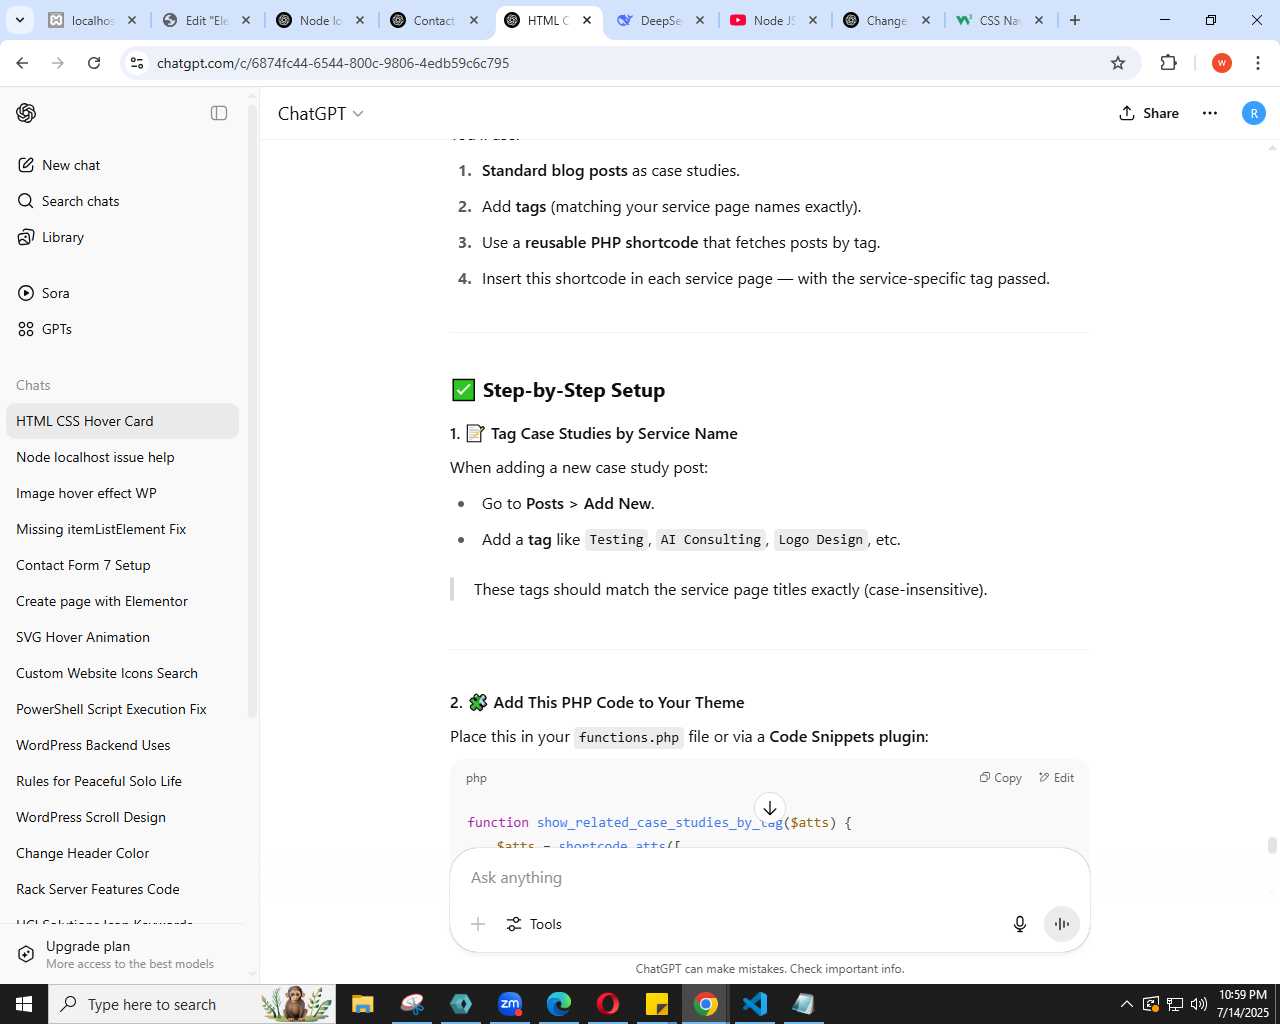1280x1024 pixels.
Task: Open the Windows Start menu
Action: 24,1004
